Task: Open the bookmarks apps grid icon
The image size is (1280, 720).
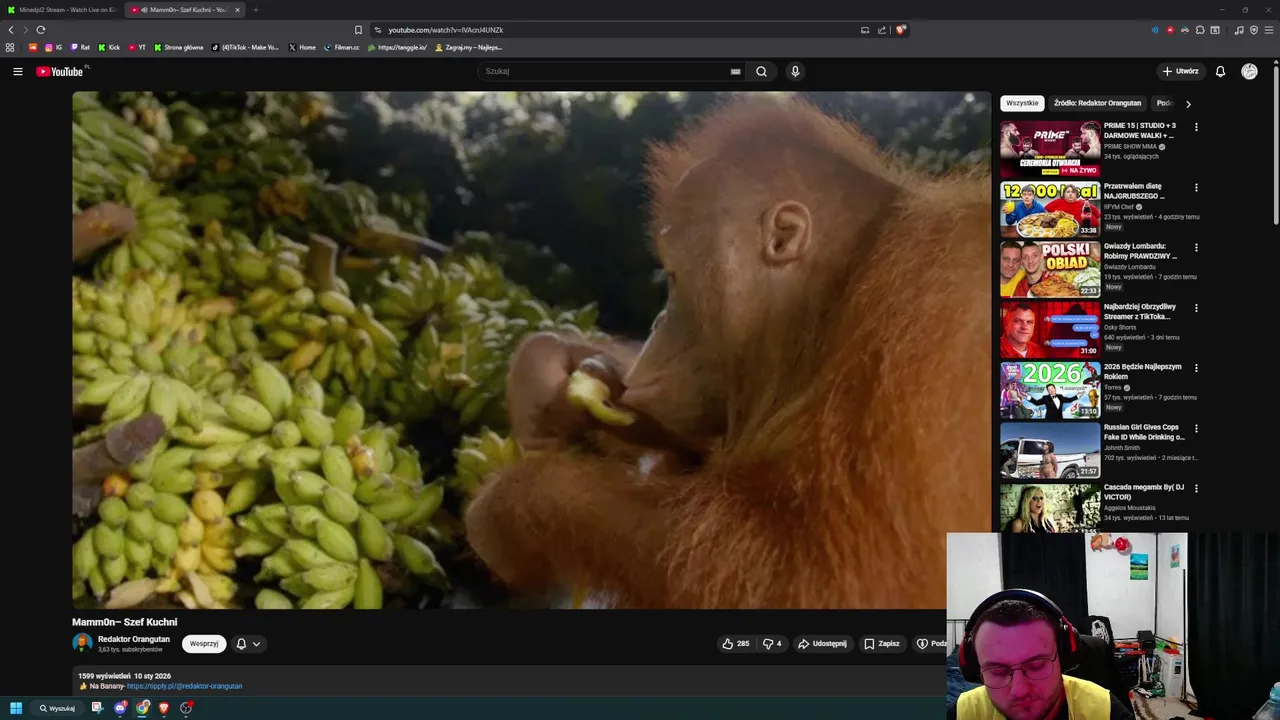Action: [10, 47]
